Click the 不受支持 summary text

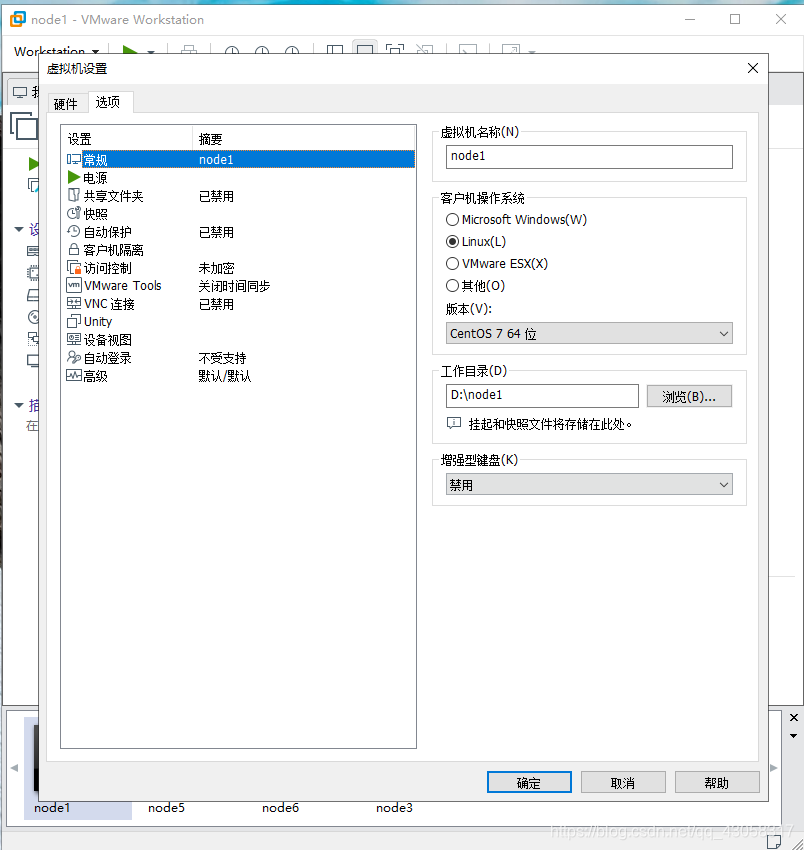[222, 358]
